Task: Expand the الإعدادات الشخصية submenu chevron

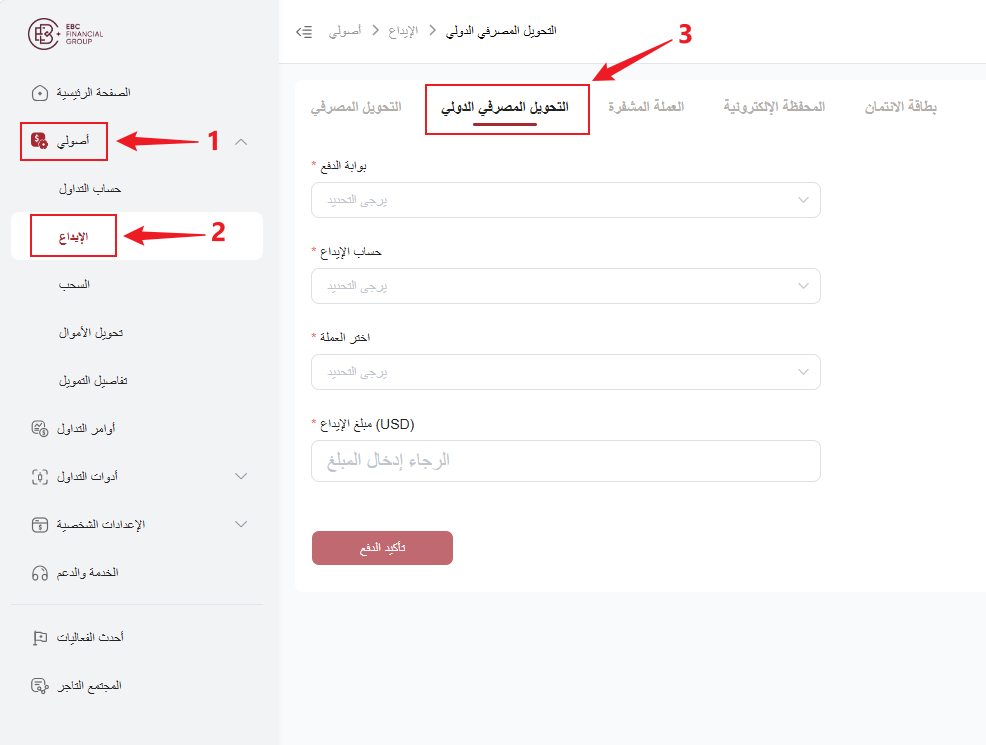Action: click(x=241, y=524)
